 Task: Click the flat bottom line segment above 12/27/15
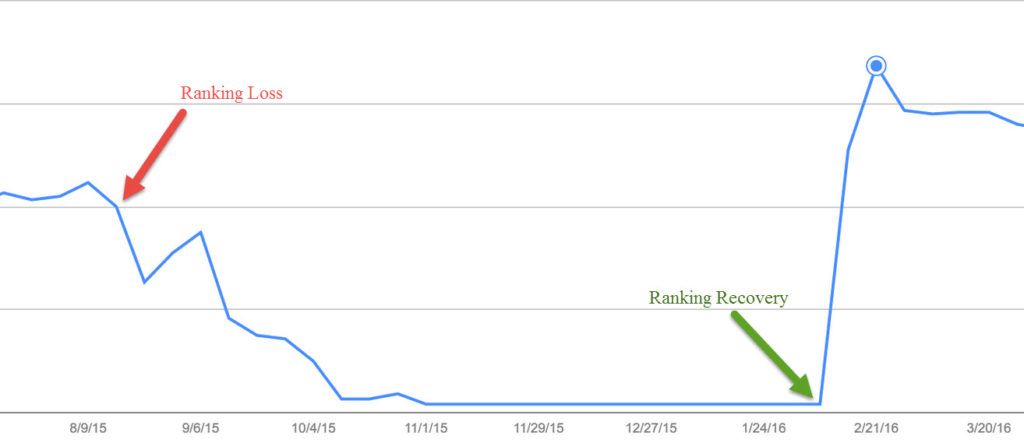(651, 404)
